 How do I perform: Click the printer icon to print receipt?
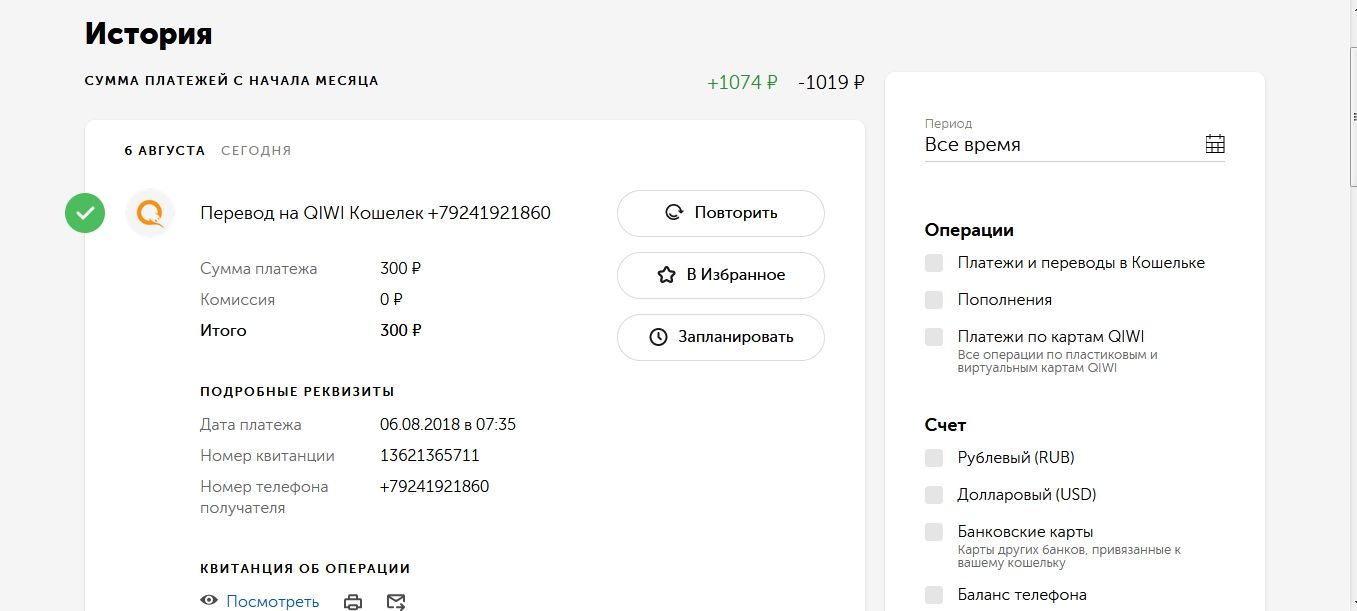[353, 602]
